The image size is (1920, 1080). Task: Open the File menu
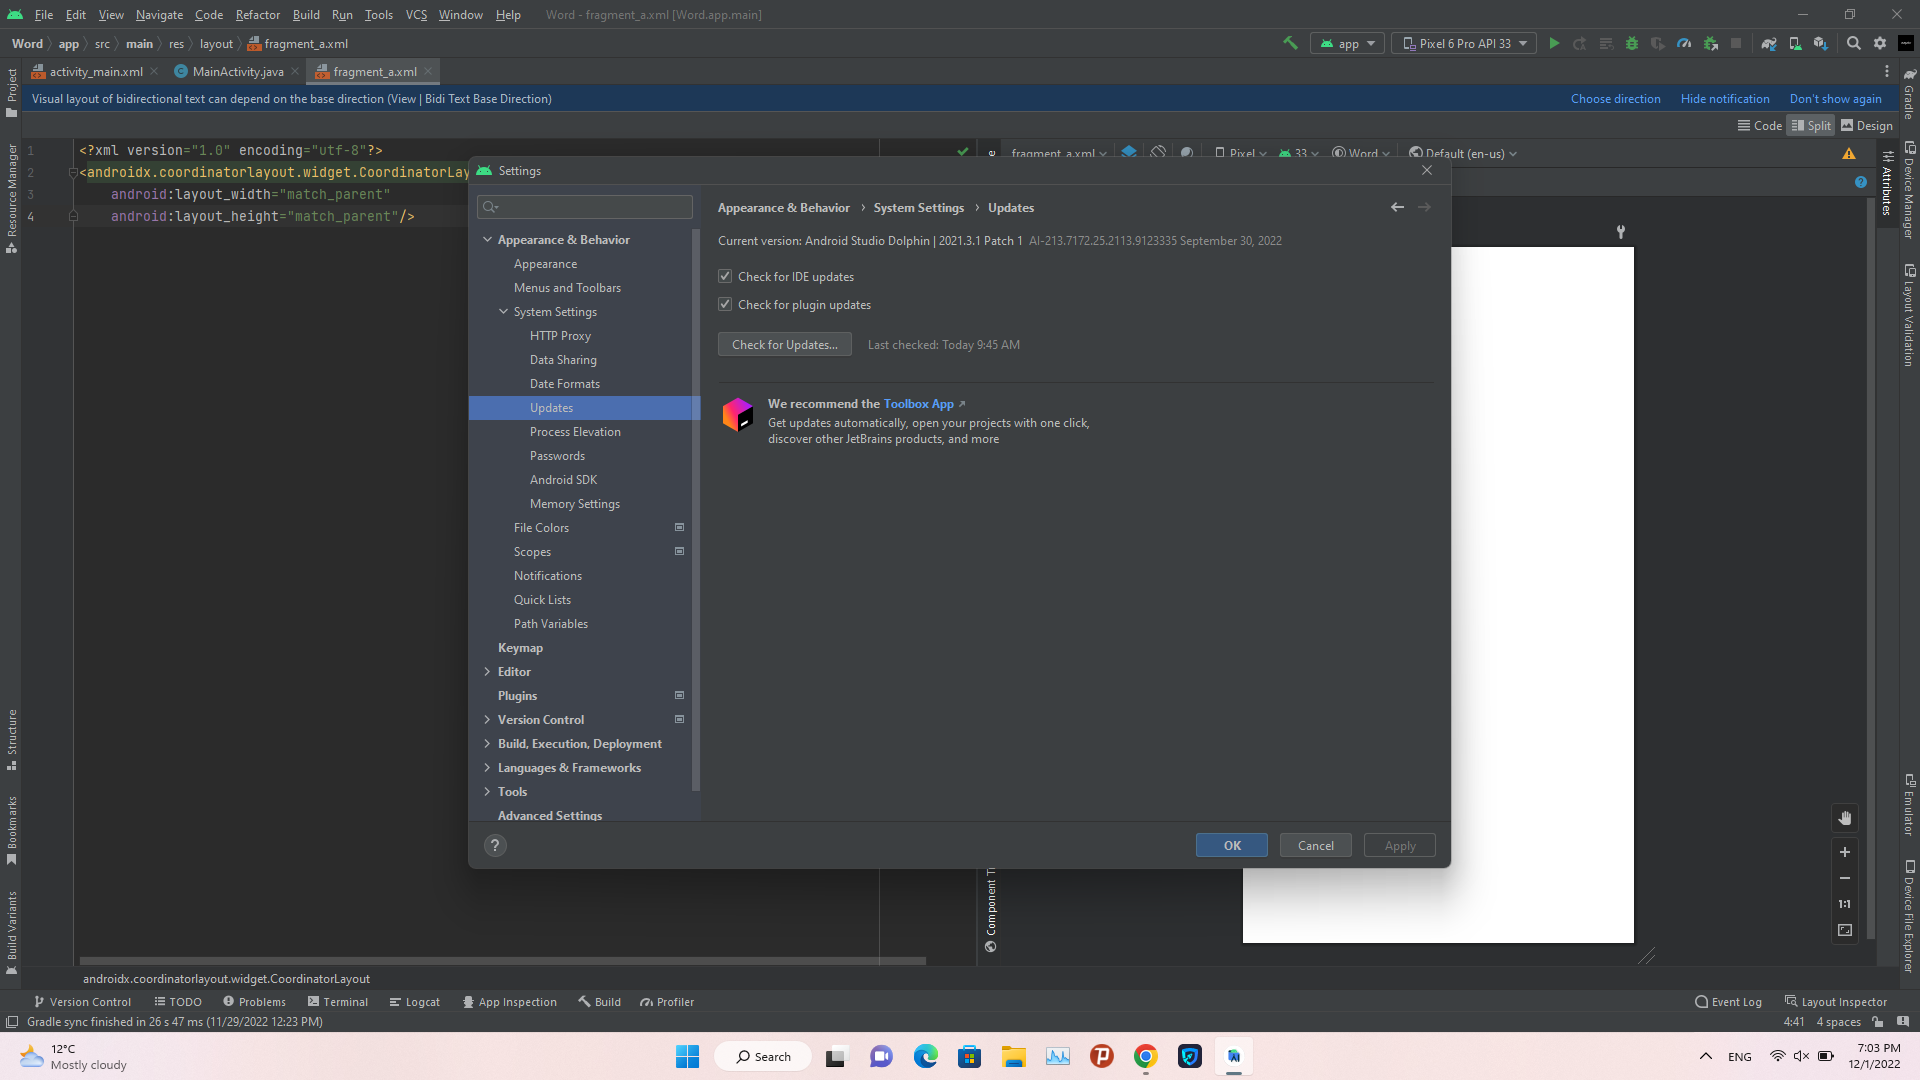(44, 15)
